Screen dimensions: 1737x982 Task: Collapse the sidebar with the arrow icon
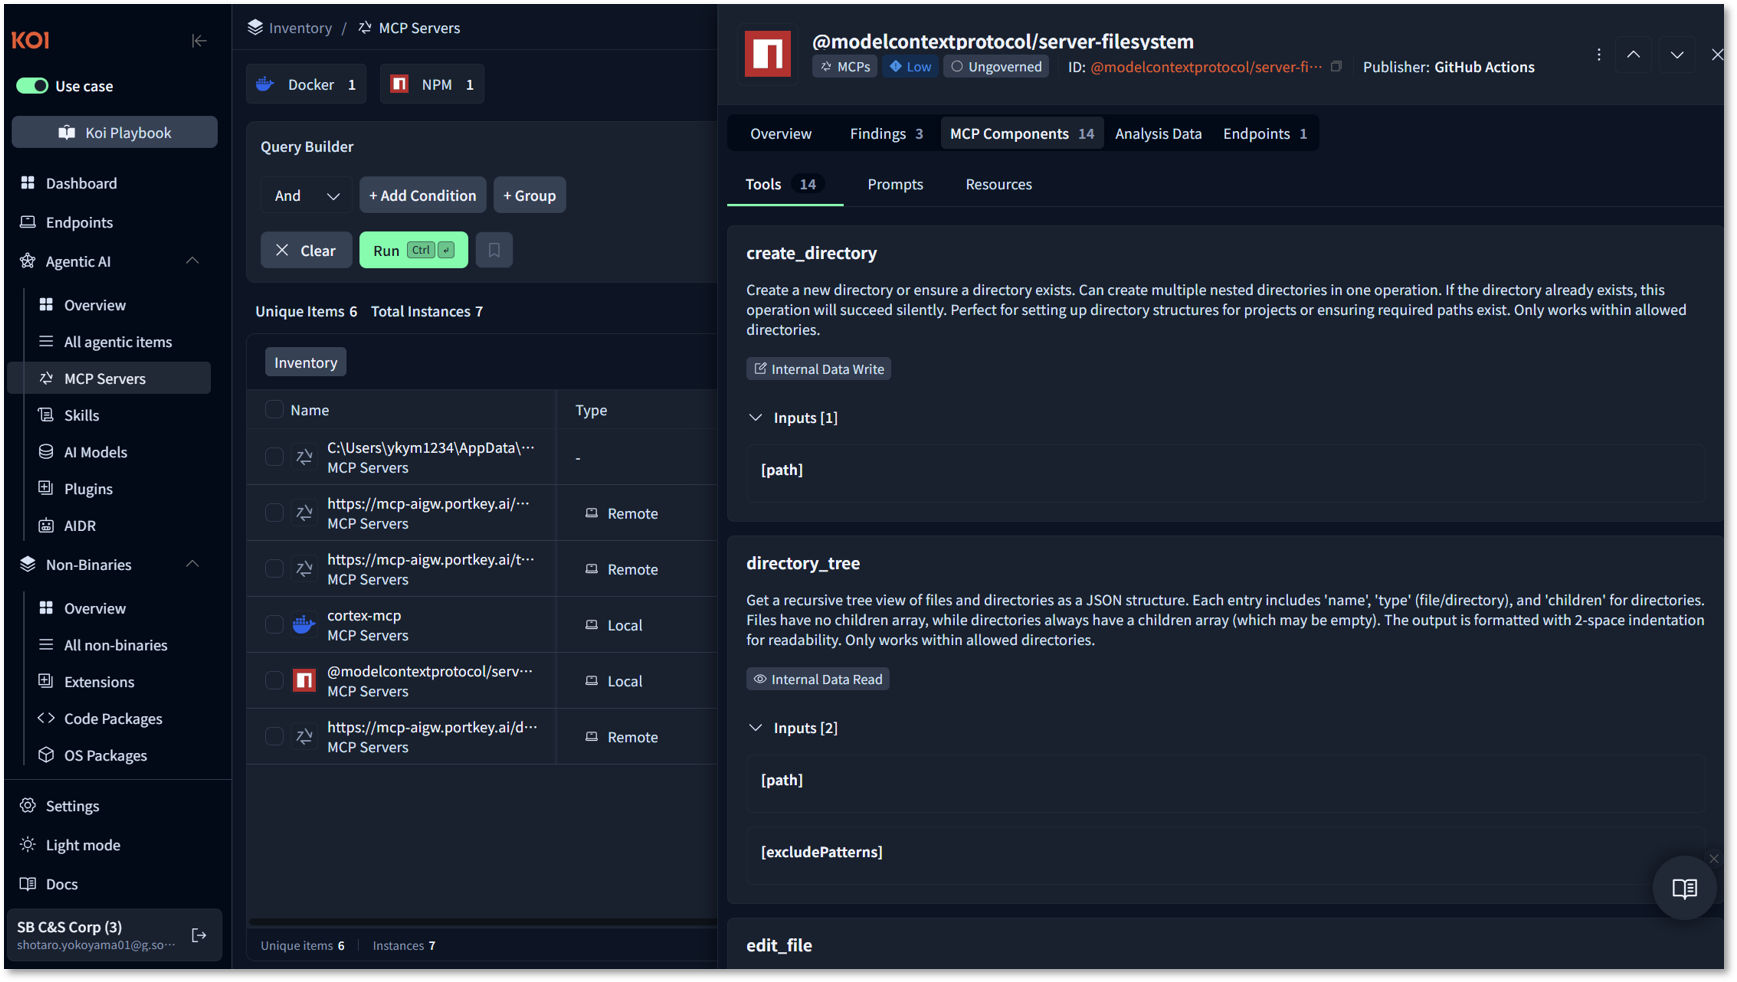tap(199, 41)
